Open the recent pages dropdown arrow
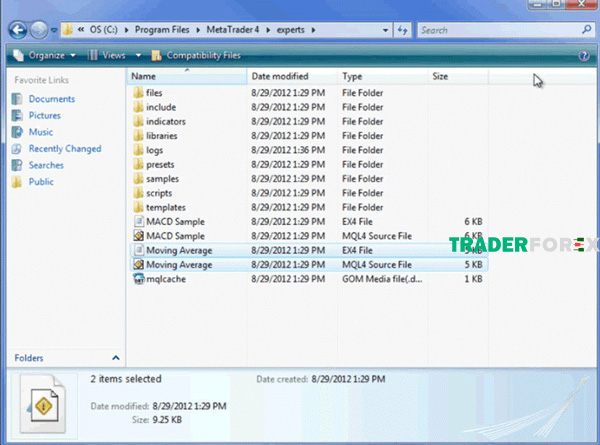600x445 pixels. 54,30
